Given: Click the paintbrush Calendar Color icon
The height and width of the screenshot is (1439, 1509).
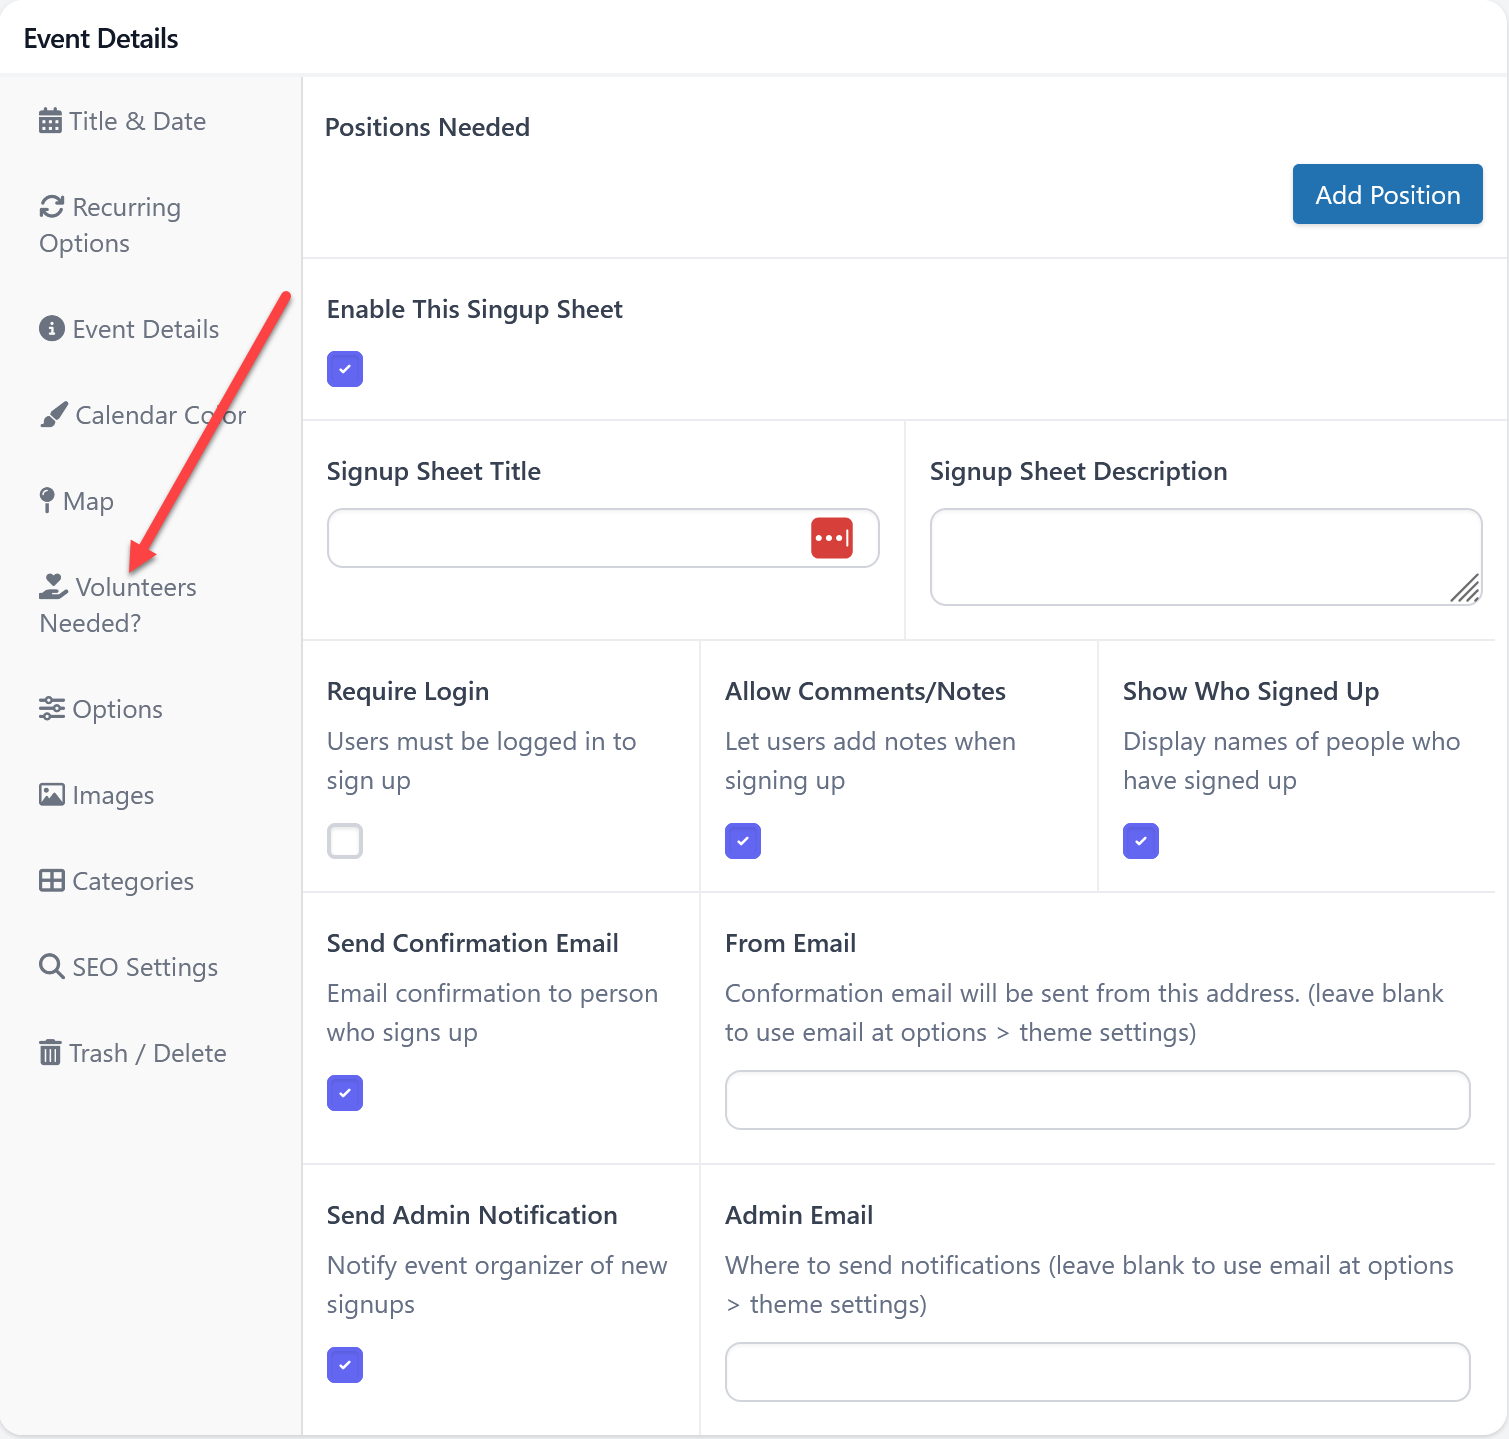Looking at the screenshot, I should pos(54,415).
